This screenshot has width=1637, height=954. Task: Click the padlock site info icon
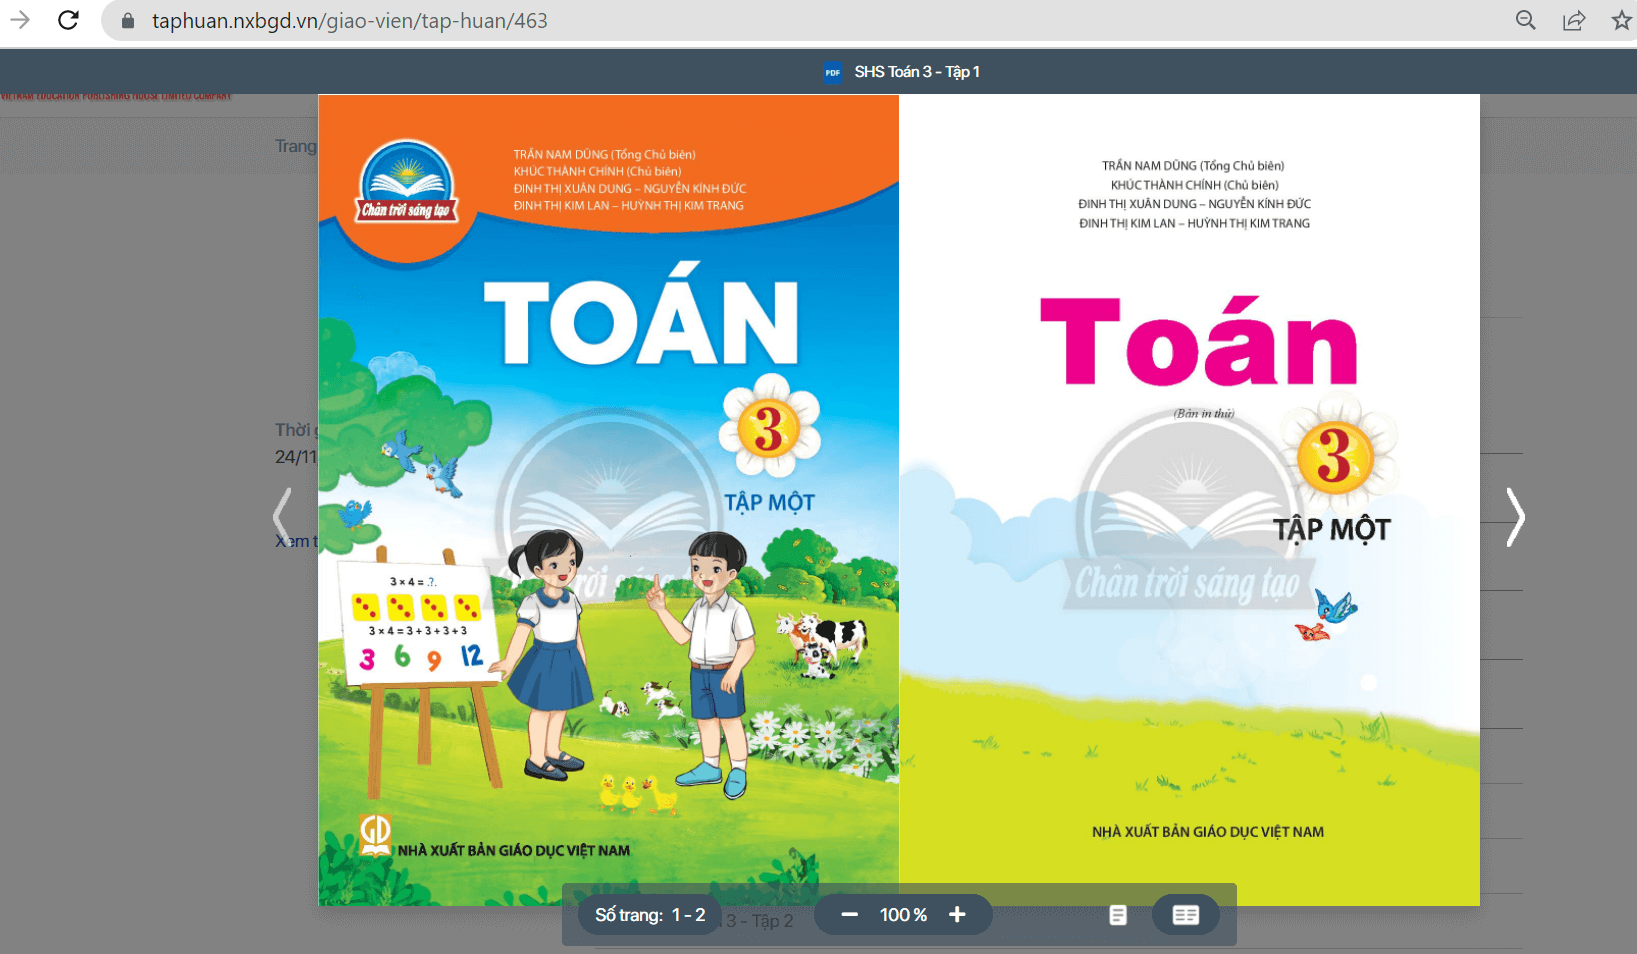(127, 21)
